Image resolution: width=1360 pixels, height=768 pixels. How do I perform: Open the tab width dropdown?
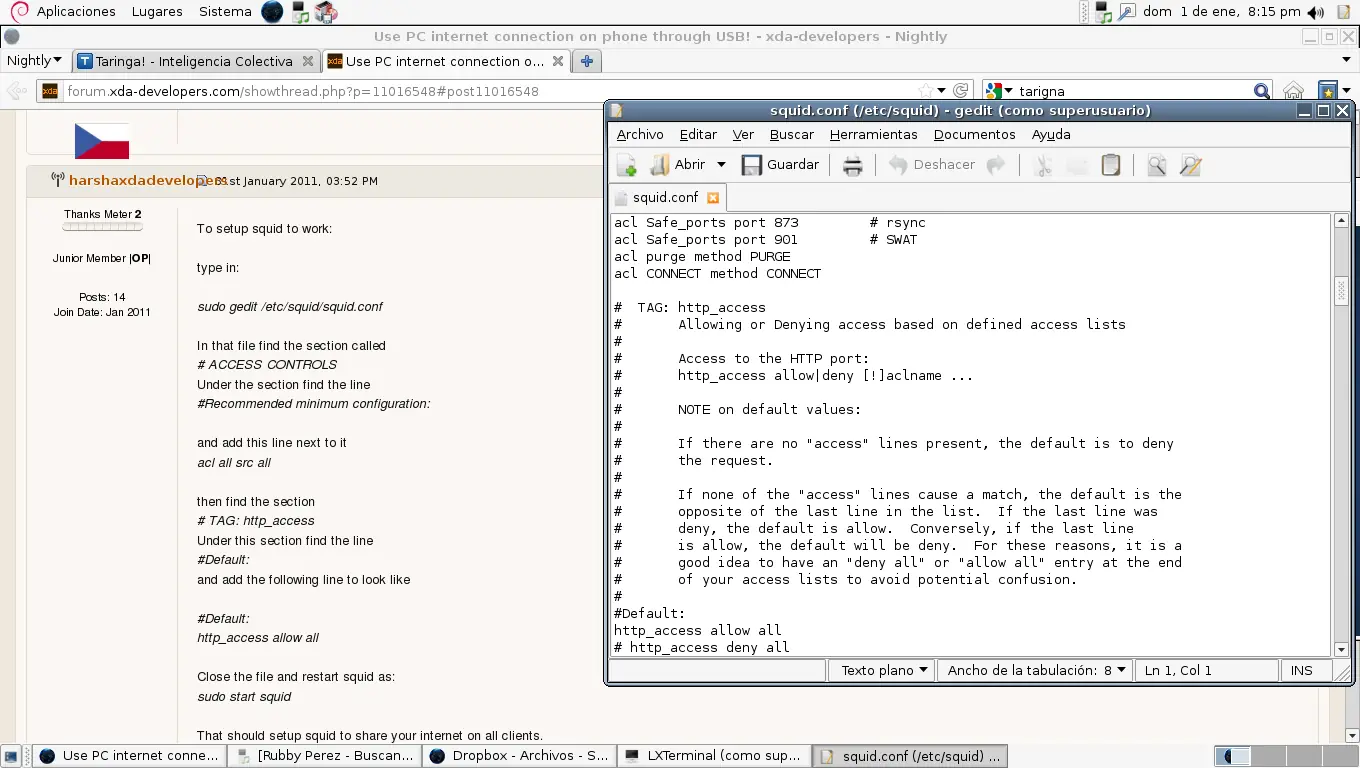[1037, 670]
